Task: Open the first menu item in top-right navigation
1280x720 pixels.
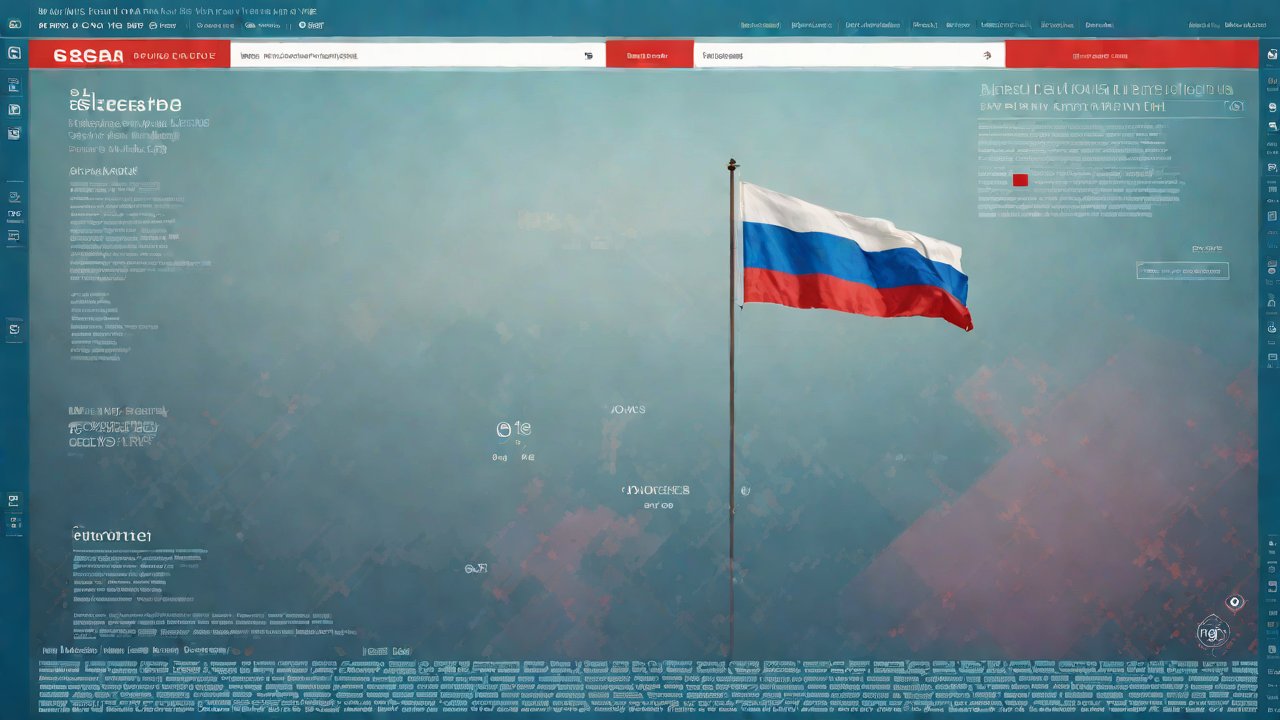Action: (760, 24)
